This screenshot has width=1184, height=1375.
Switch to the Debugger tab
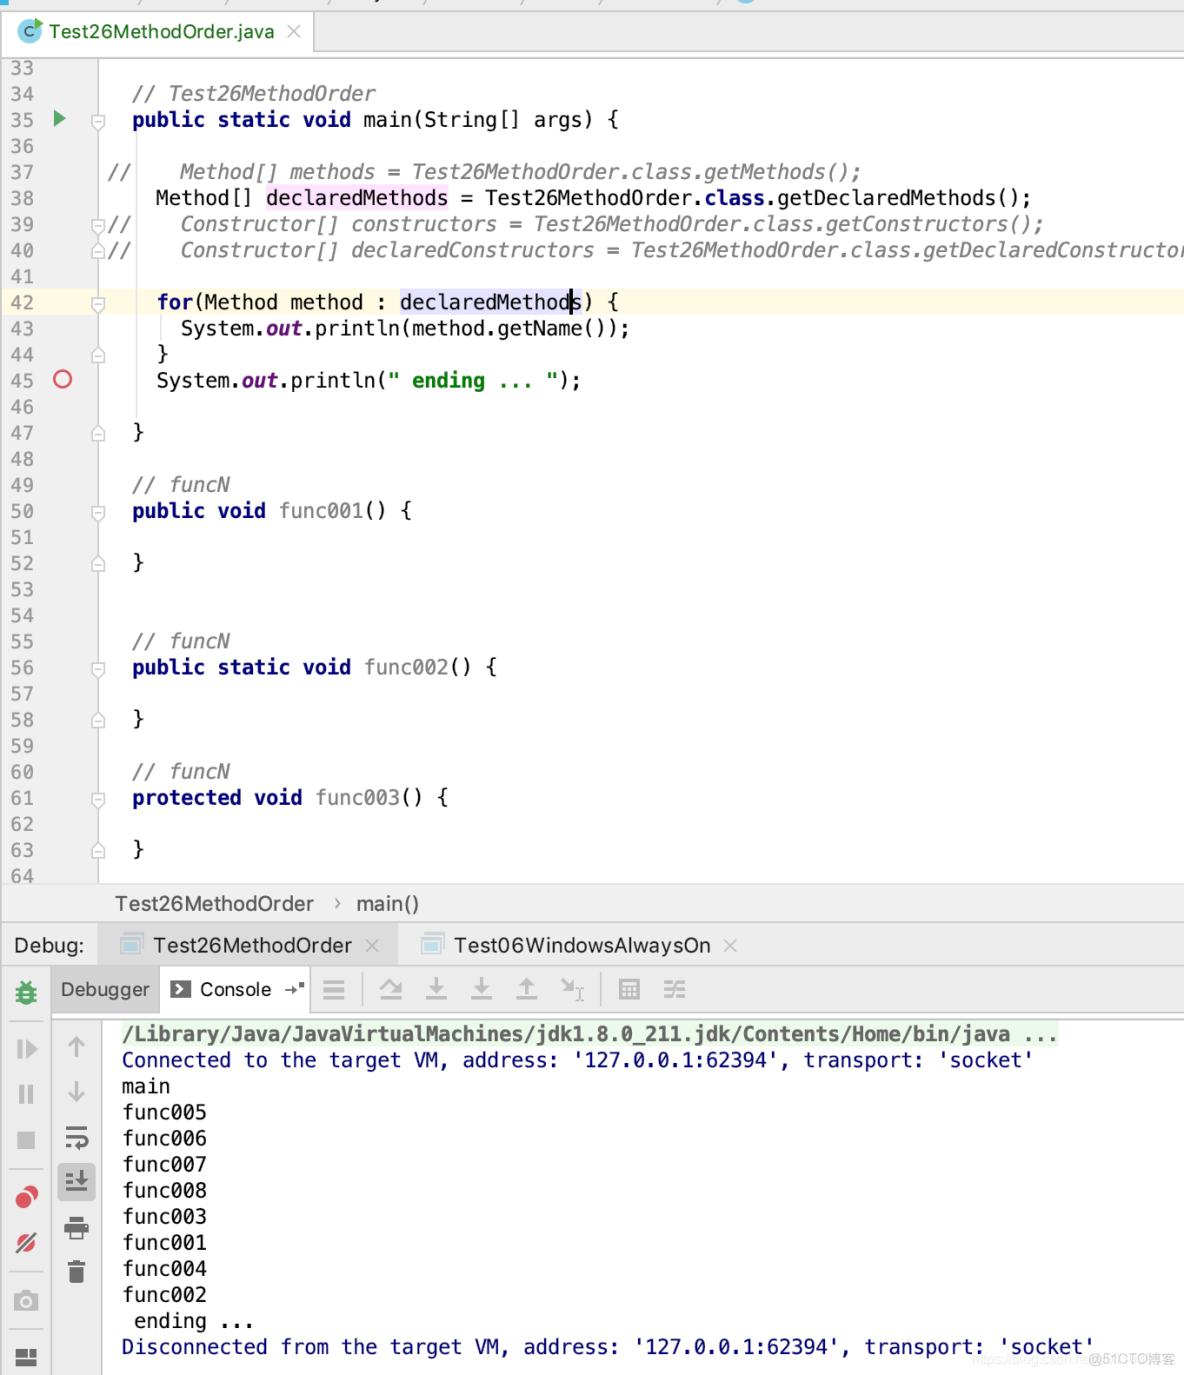pos(104,989)
